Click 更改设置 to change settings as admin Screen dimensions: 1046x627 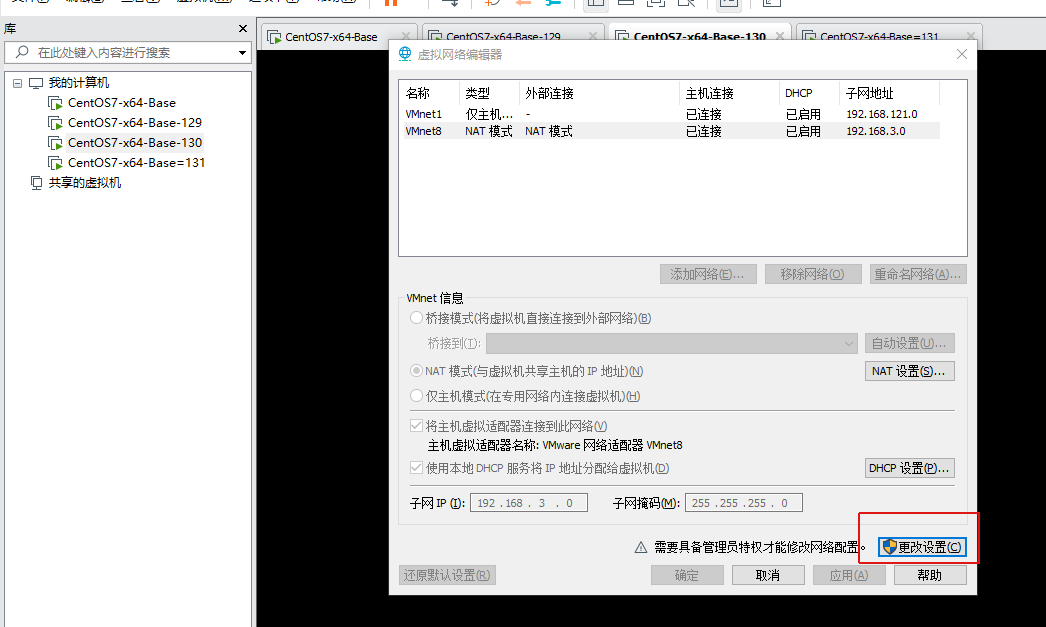click(922, 547)
